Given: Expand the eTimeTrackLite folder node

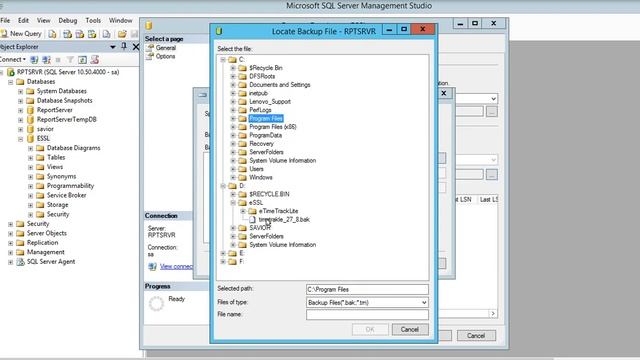Looking at the screenshot, I should (x=243, y=211).
